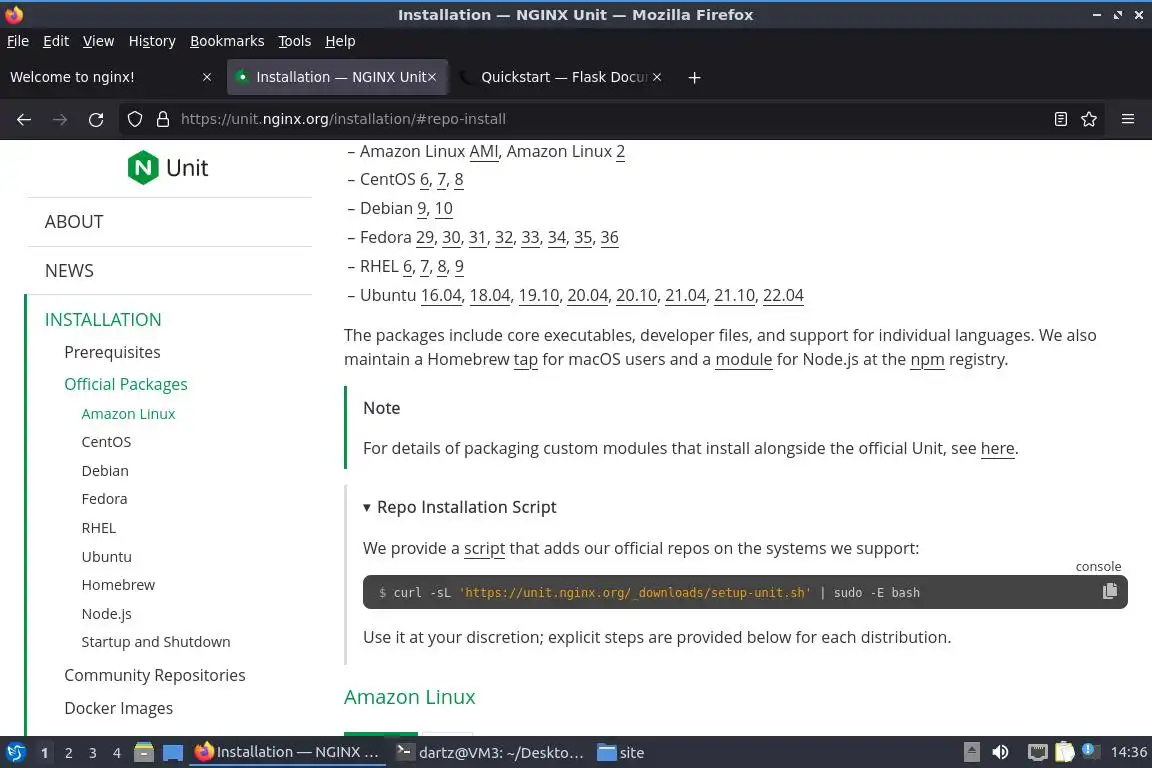The width and height of the screenshot is (1152, 768).
Task: Switch to the Quickstart Flask tab
Action: pos(562,77)
